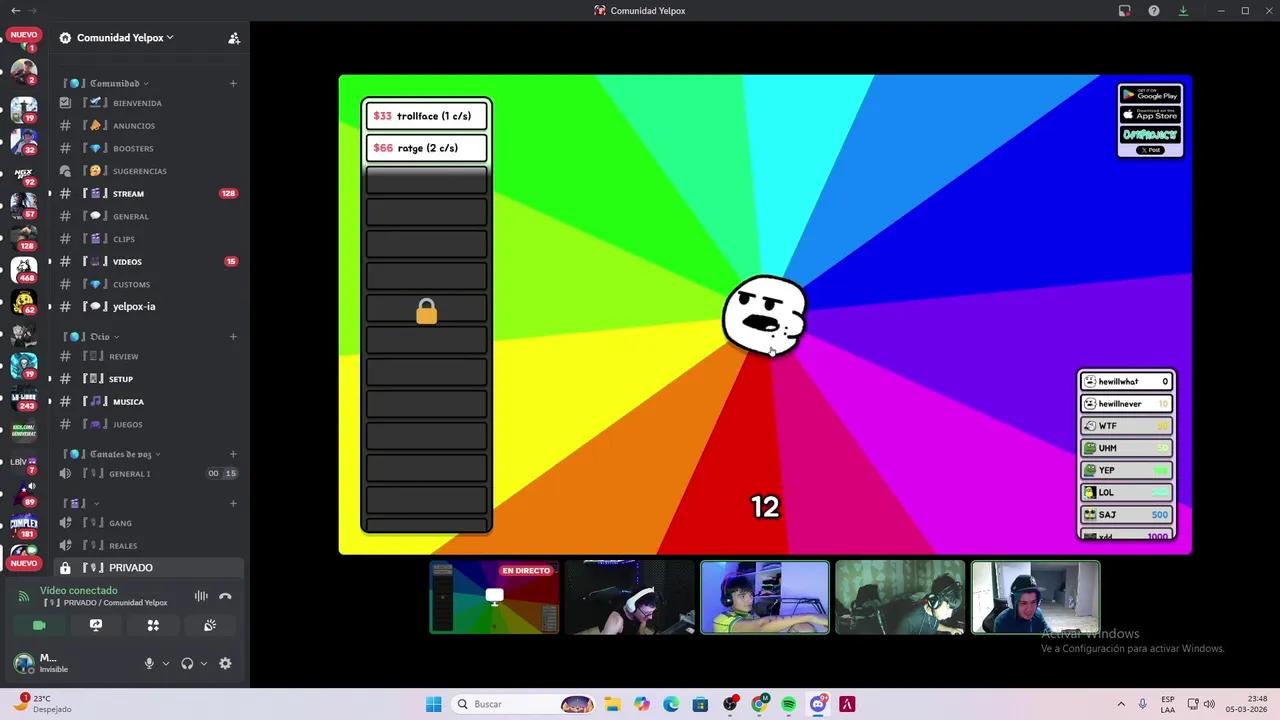Disconnect from the voice call
The width and height of the screenshot is (1280, 720).
225,596
